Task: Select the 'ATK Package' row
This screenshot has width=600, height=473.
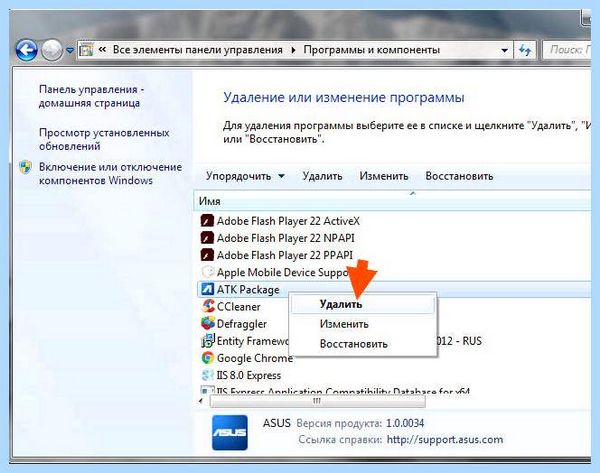Action: [394, 289]
